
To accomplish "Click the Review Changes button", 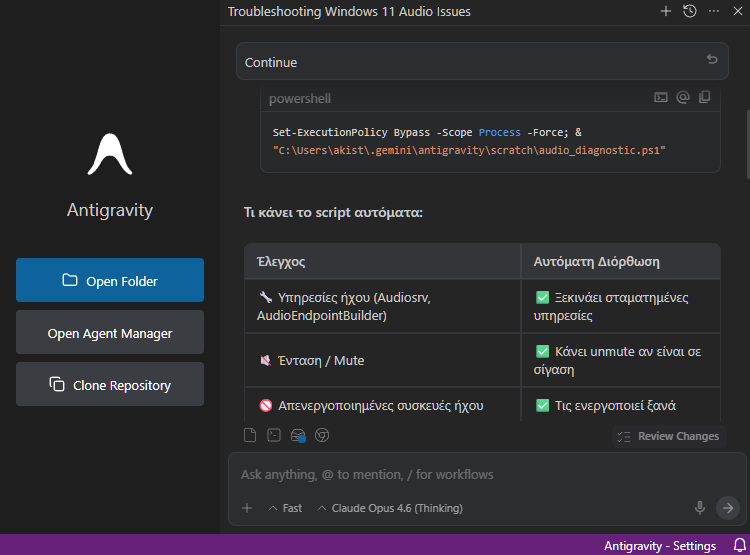I will pos(668,436).
